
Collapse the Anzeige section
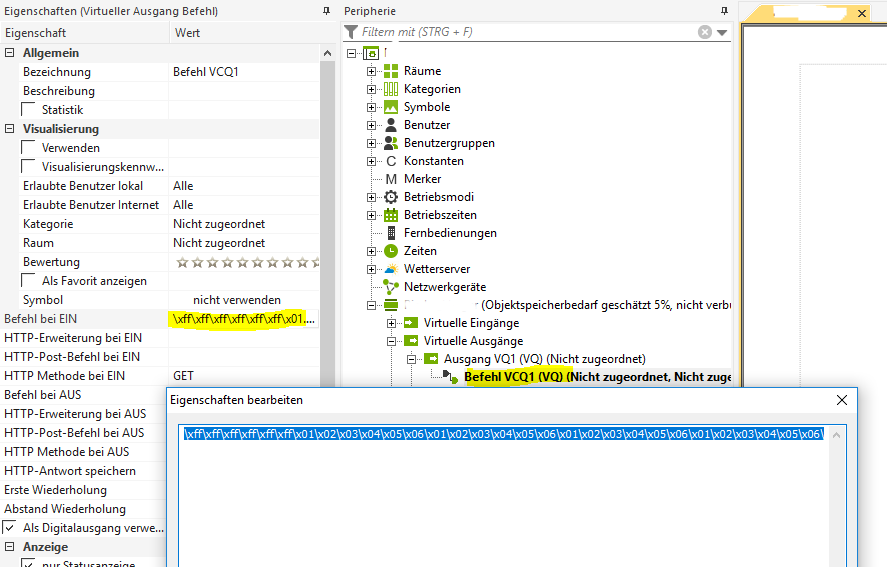(x=9, y=547)
